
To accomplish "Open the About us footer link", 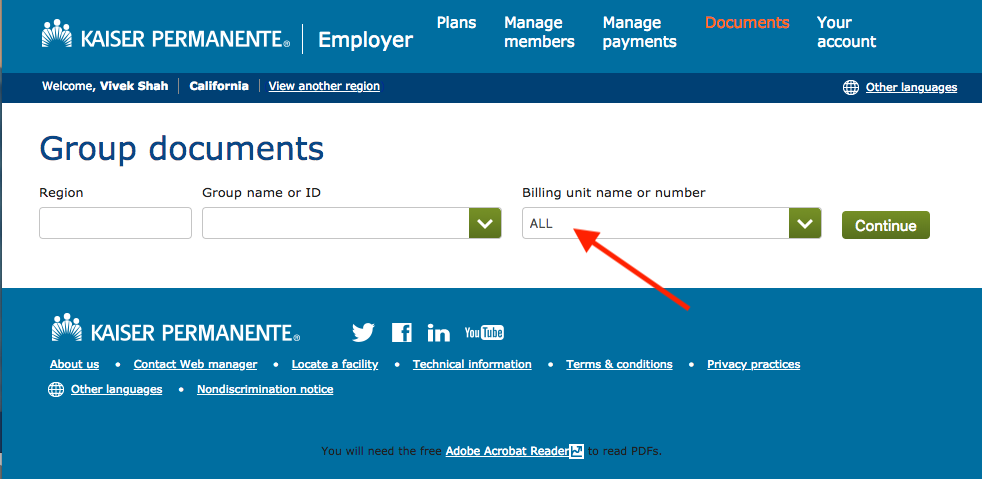I will click(x=75, y=364).
